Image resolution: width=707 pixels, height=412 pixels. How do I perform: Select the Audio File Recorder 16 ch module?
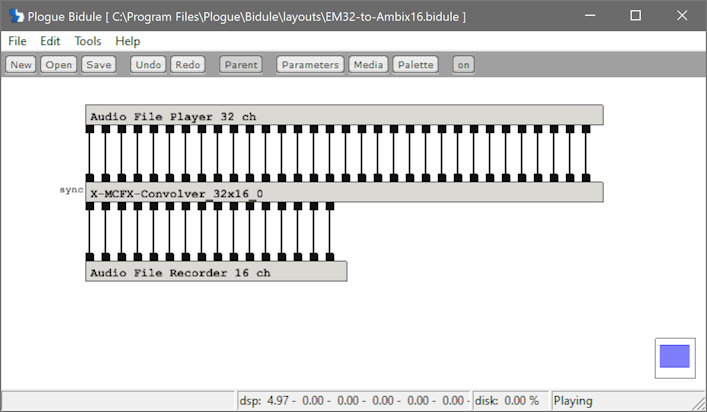(x=216, y=272)
